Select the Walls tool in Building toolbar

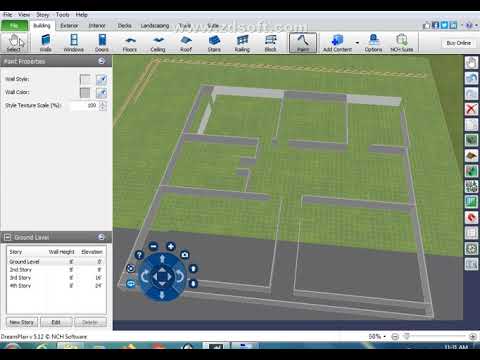pyautogui.click(x=46, y=43)
